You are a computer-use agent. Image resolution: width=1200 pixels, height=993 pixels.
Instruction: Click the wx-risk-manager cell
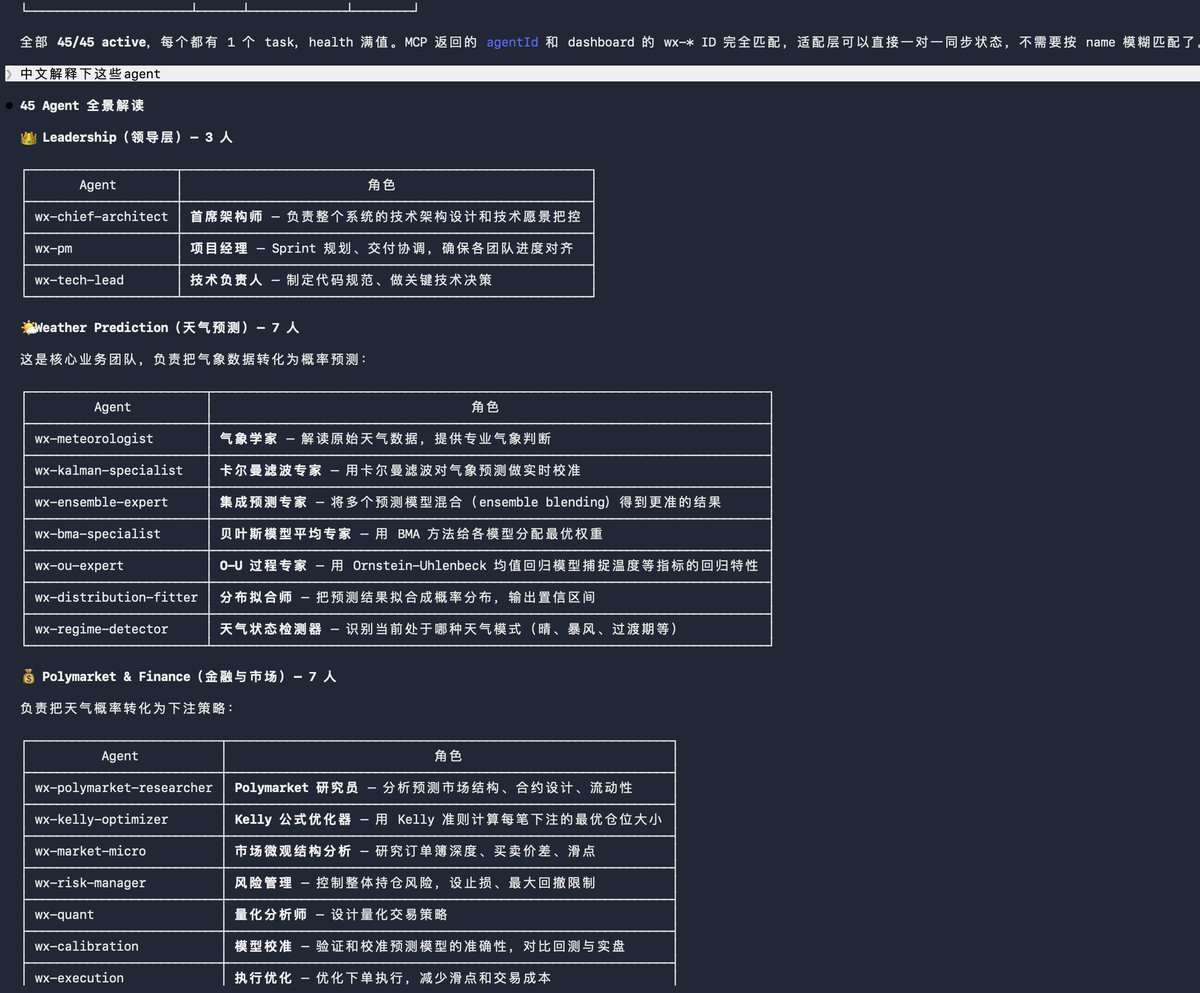pos(123,883)
